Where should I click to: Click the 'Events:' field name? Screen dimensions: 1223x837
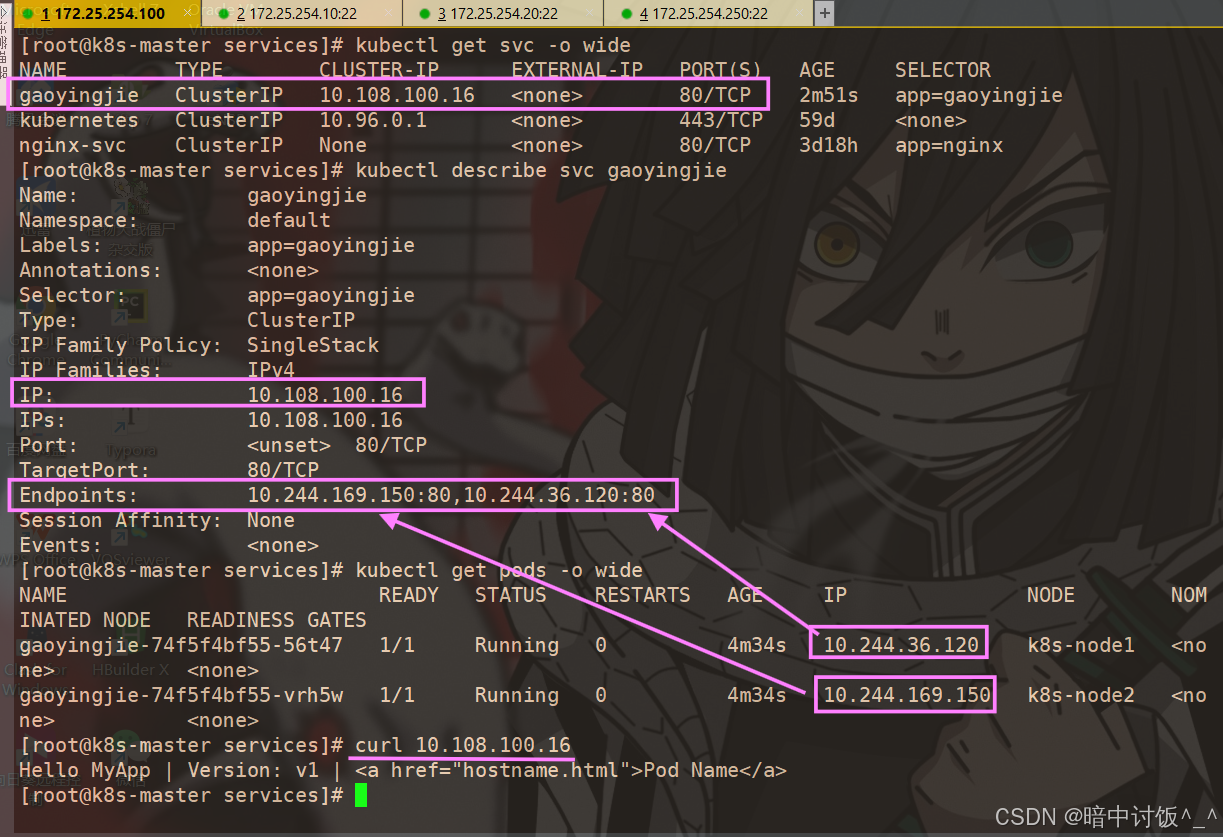coord(61,545)
